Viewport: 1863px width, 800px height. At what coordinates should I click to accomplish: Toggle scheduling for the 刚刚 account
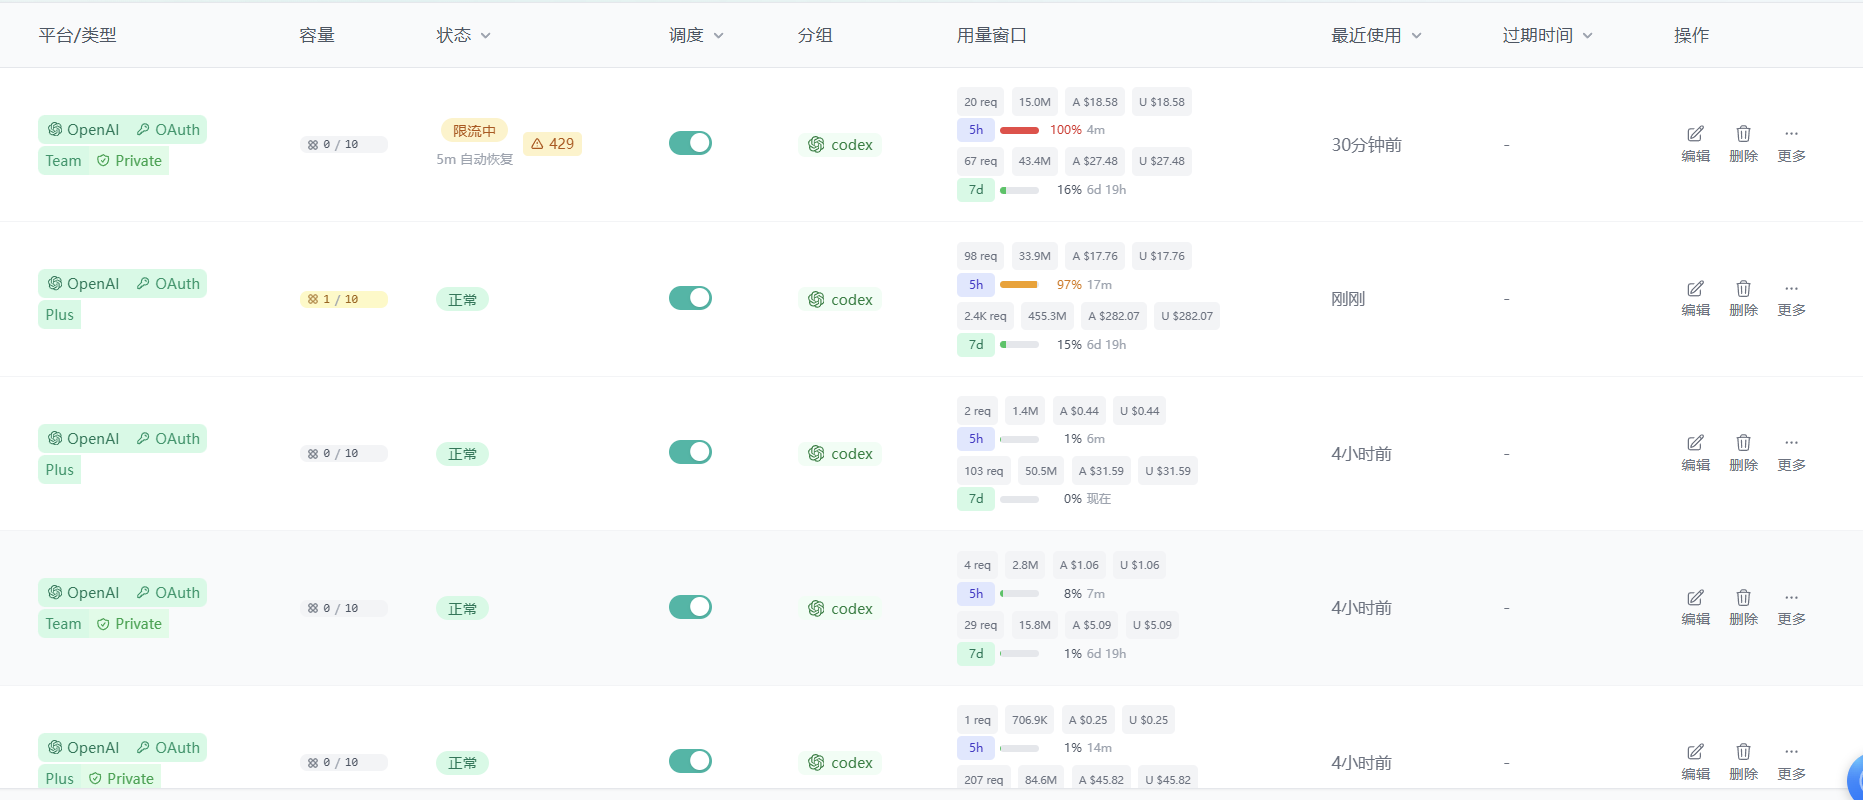[690, 298]
